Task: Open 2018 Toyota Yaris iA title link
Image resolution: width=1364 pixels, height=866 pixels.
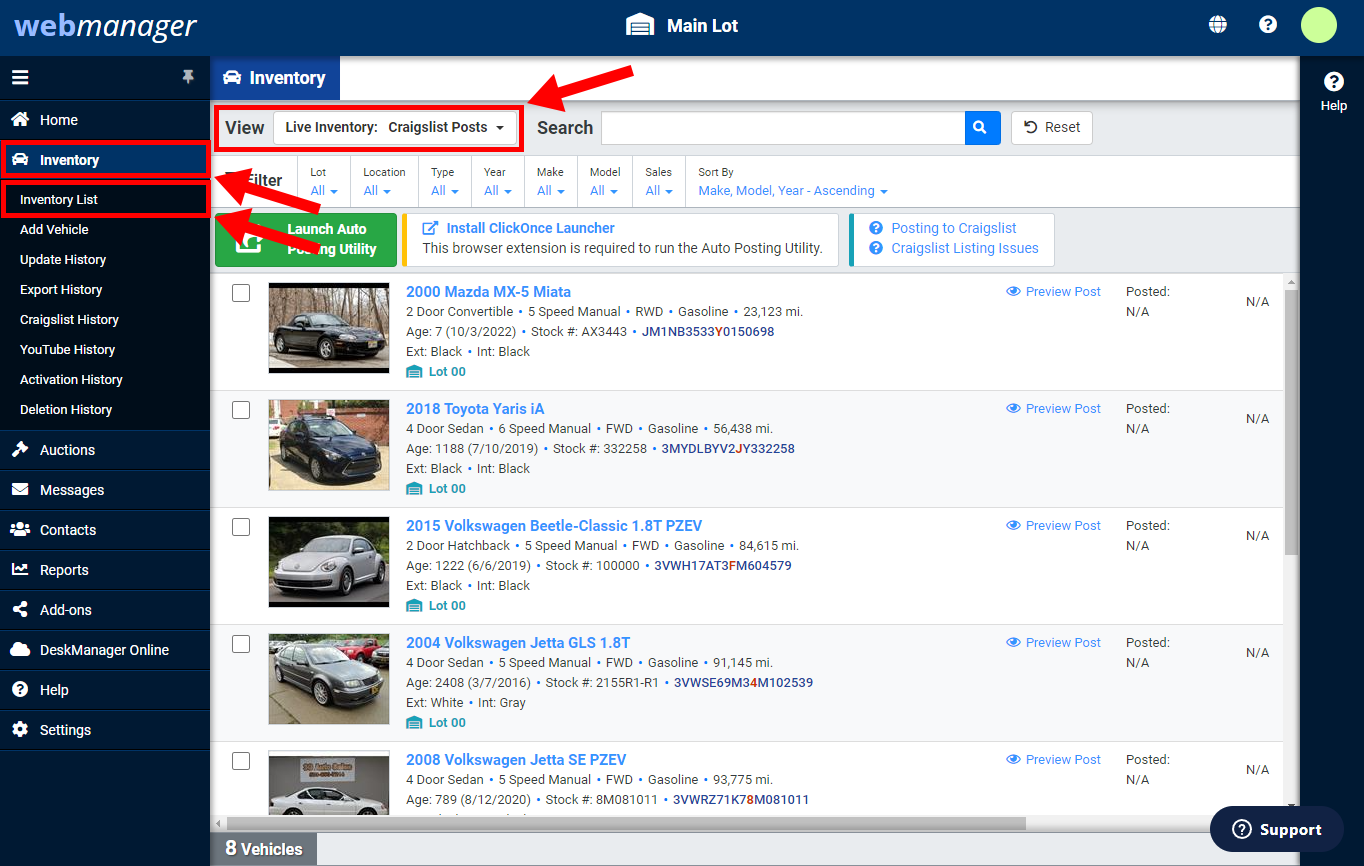Action: pos(475,409)
